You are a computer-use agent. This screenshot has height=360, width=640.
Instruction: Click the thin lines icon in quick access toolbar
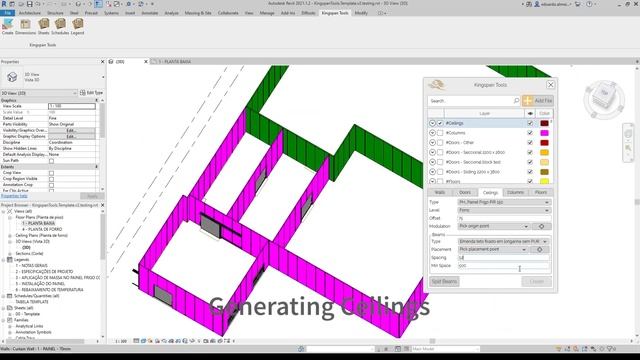tap(99, 4)
